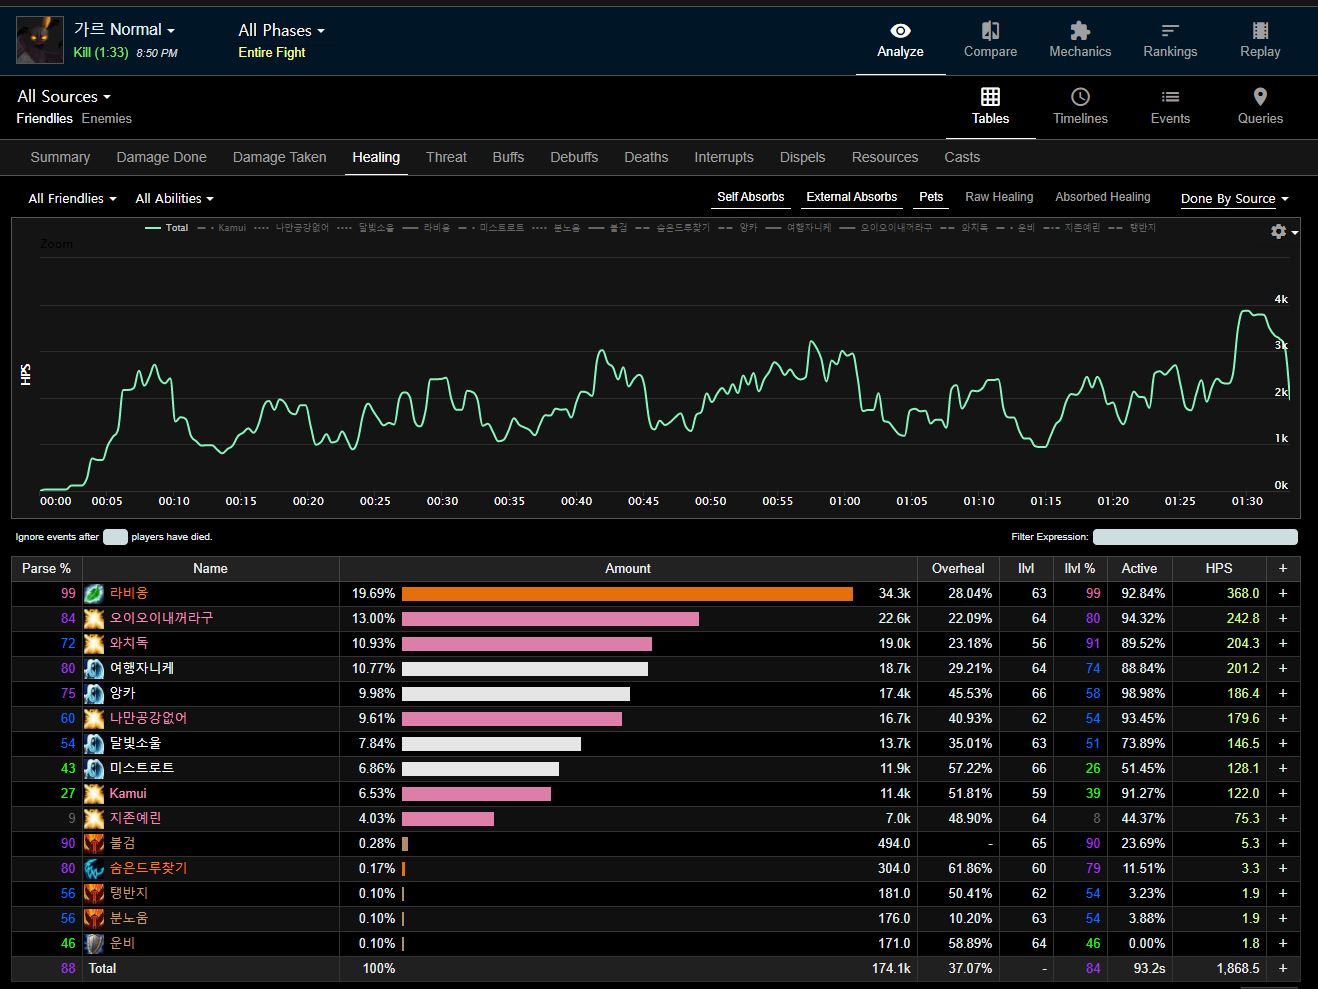Click player name 라비응 in the table

pyautogui.click(x=129, y=593)
